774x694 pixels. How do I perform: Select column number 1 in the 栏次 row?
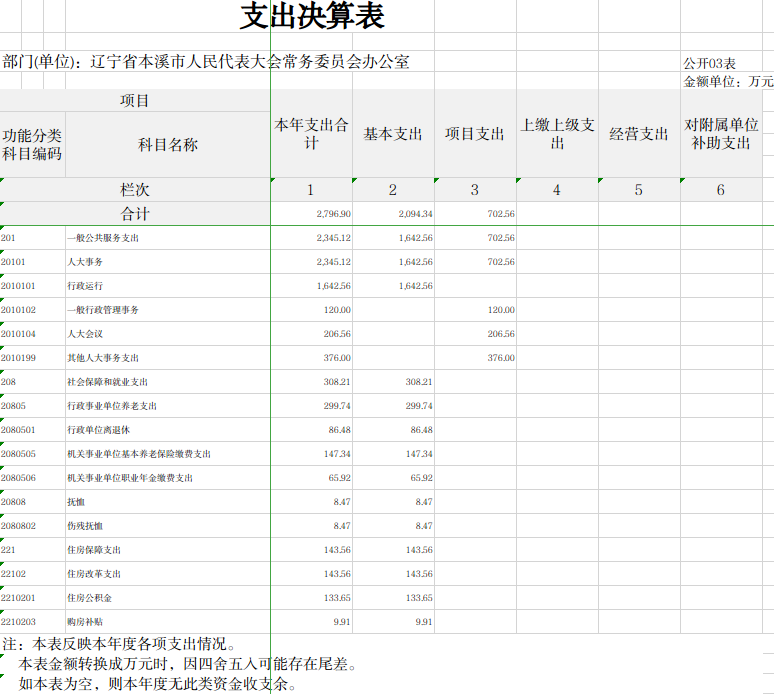pos(310,190)
